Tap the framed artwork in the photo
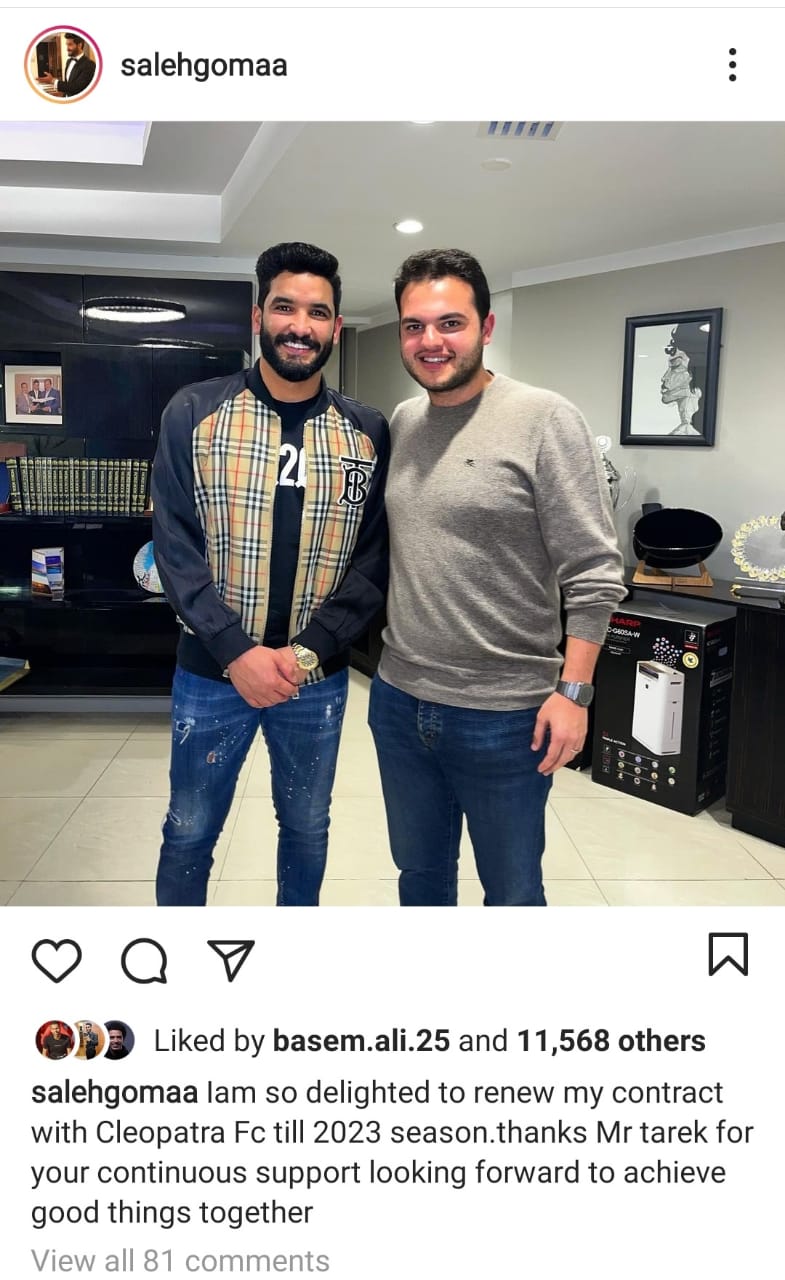785x1280 pixels. [671, 376]
